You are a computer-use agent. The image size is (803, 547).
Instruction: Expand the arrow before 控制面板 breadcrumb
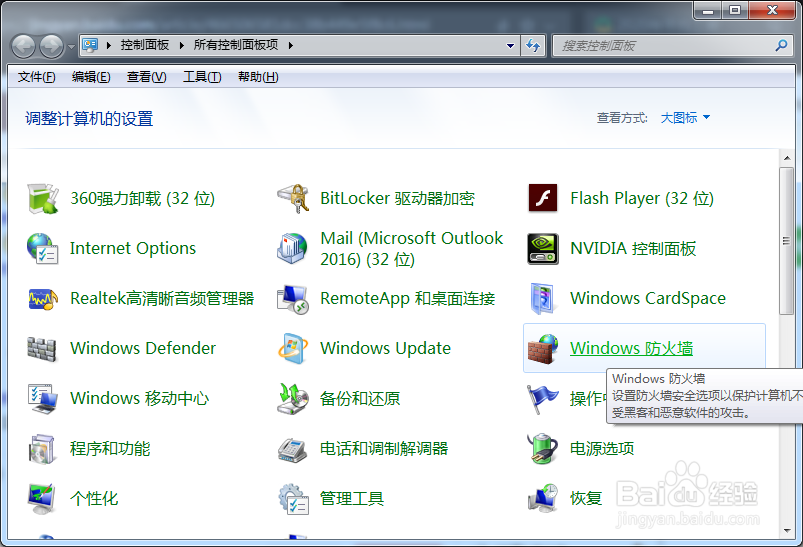tap(109, 46)
